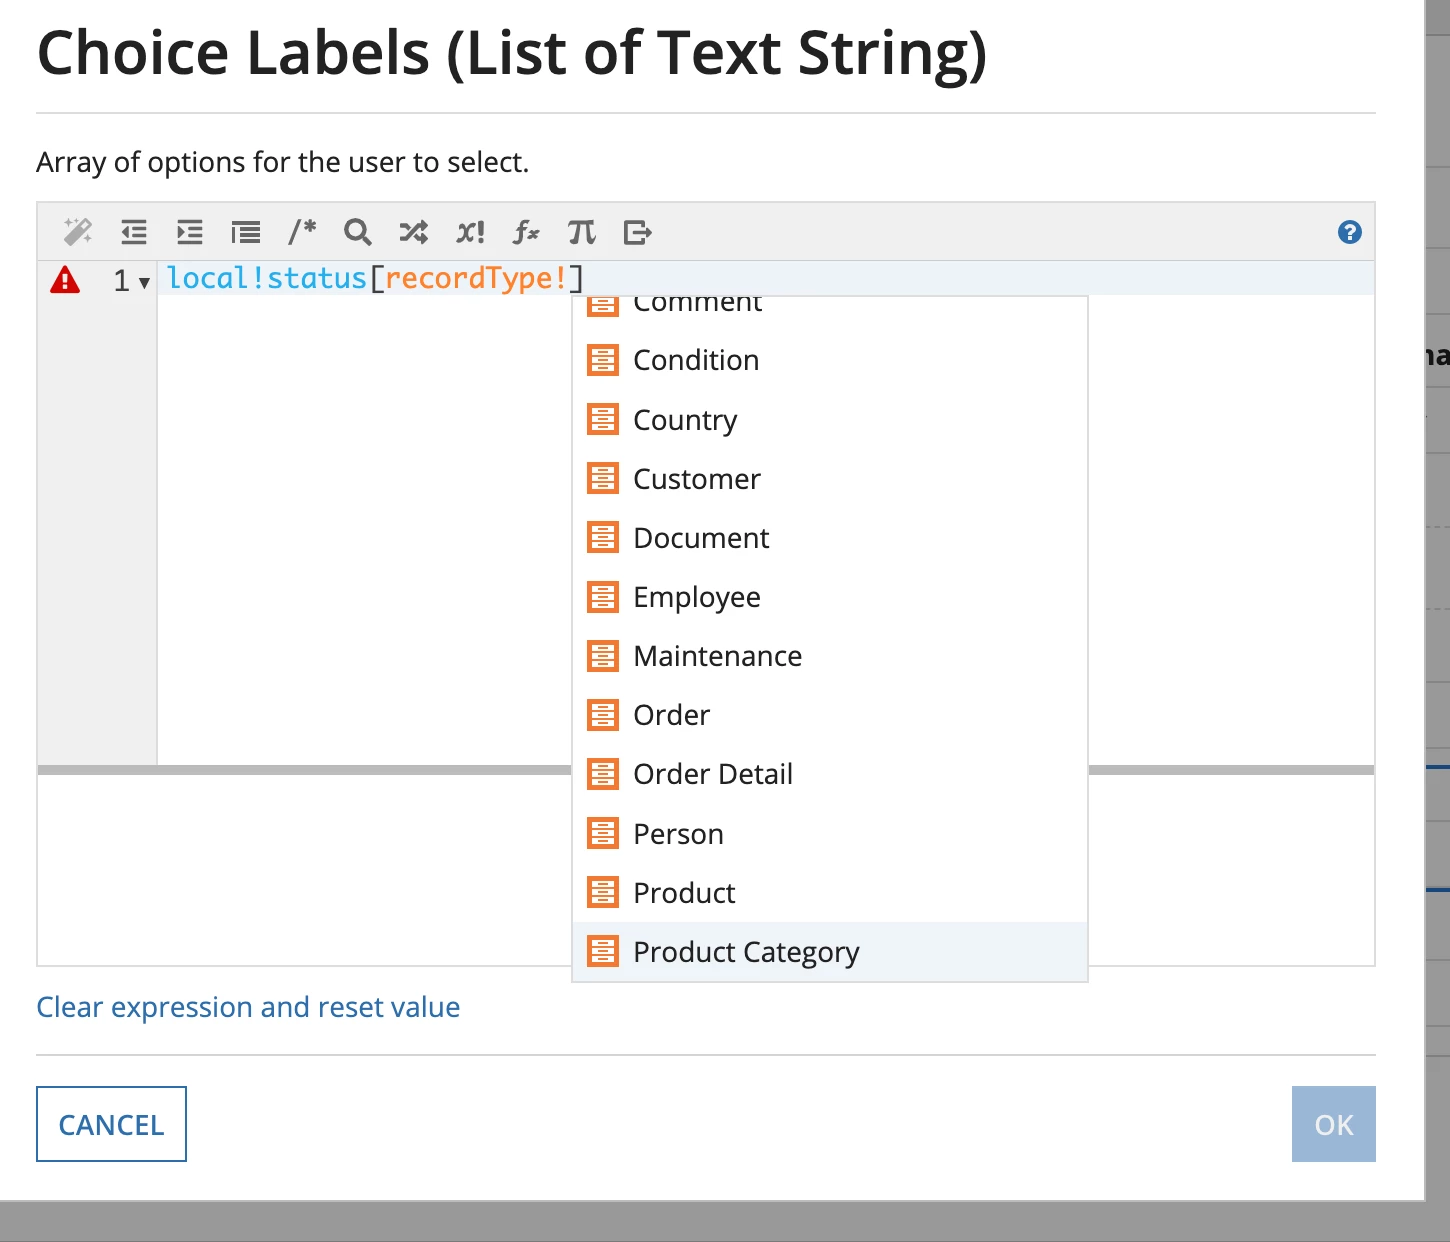This screenshot has width=1450, height=1242.
Task: Collapse line 1 fold arrow
Action: 145,282
